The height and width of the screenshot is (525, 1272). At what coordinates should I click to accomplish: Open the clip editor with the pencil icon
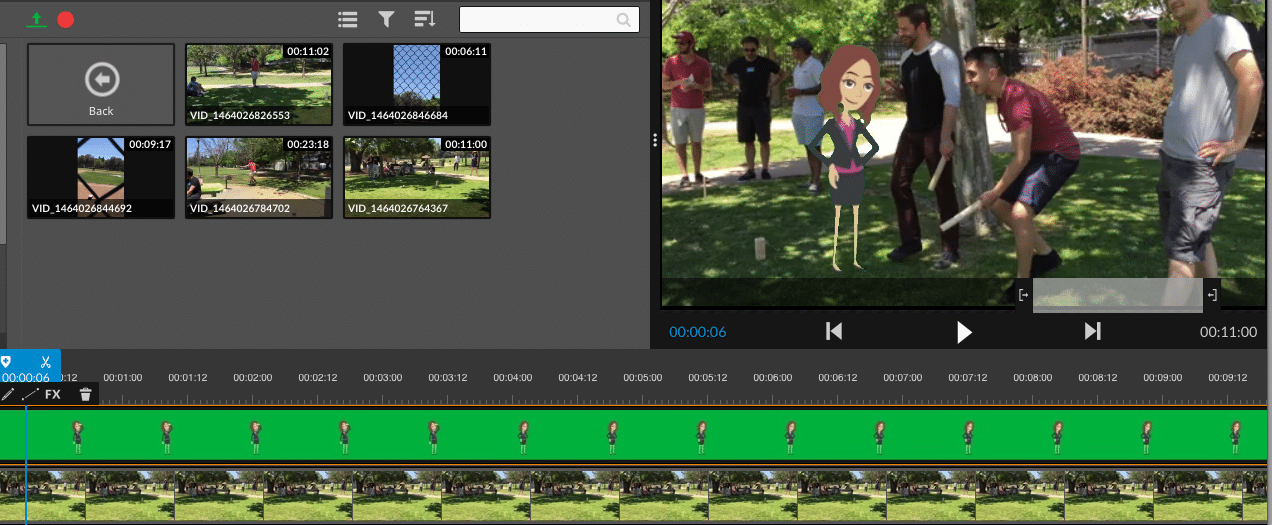8,395
